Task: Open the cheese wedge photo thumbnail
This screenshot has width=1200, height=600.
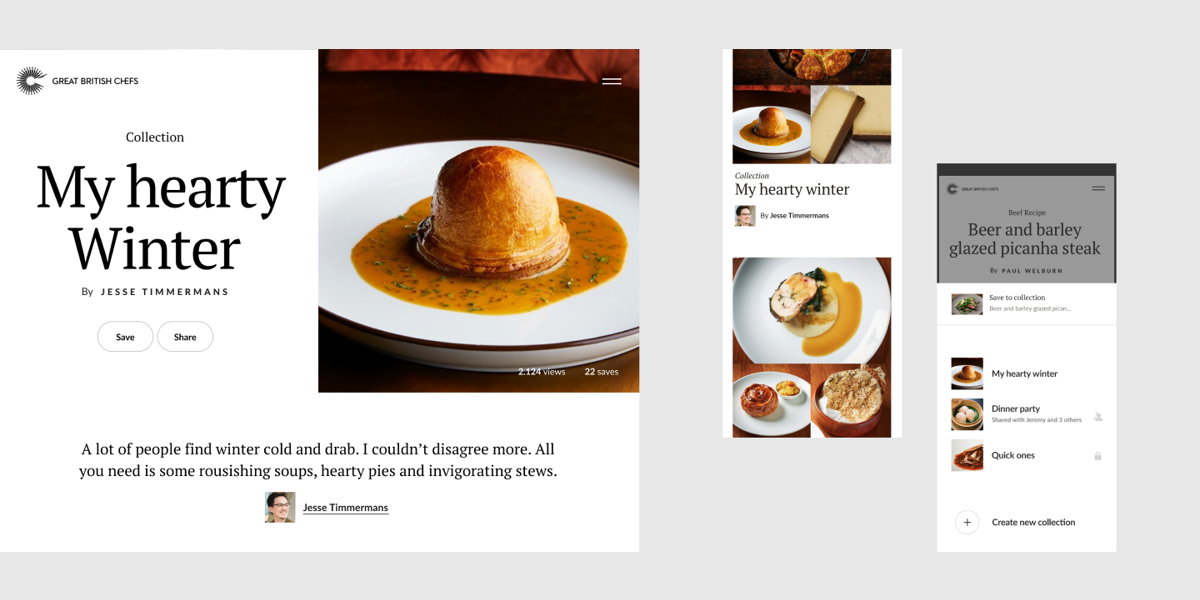Action: (851, 124)
